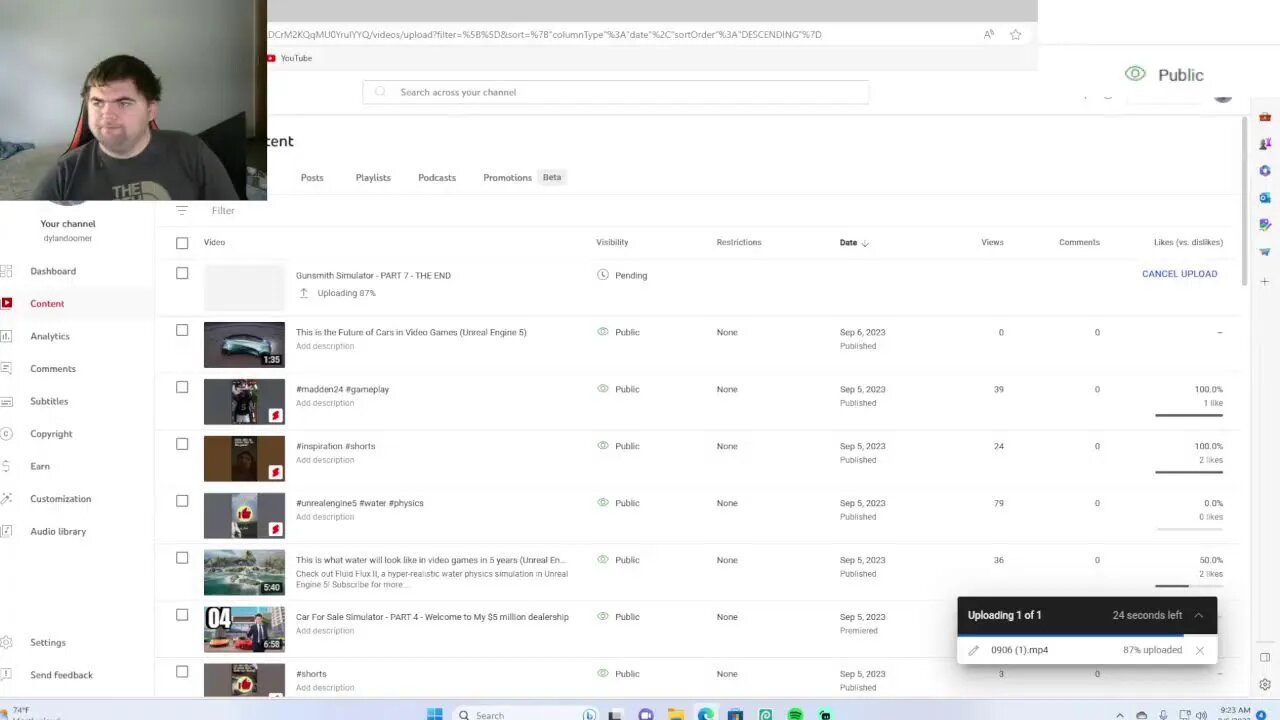This screenshot has height=720, width=1280.
Task: Click the Audio library icon
Action: (7, 531)
